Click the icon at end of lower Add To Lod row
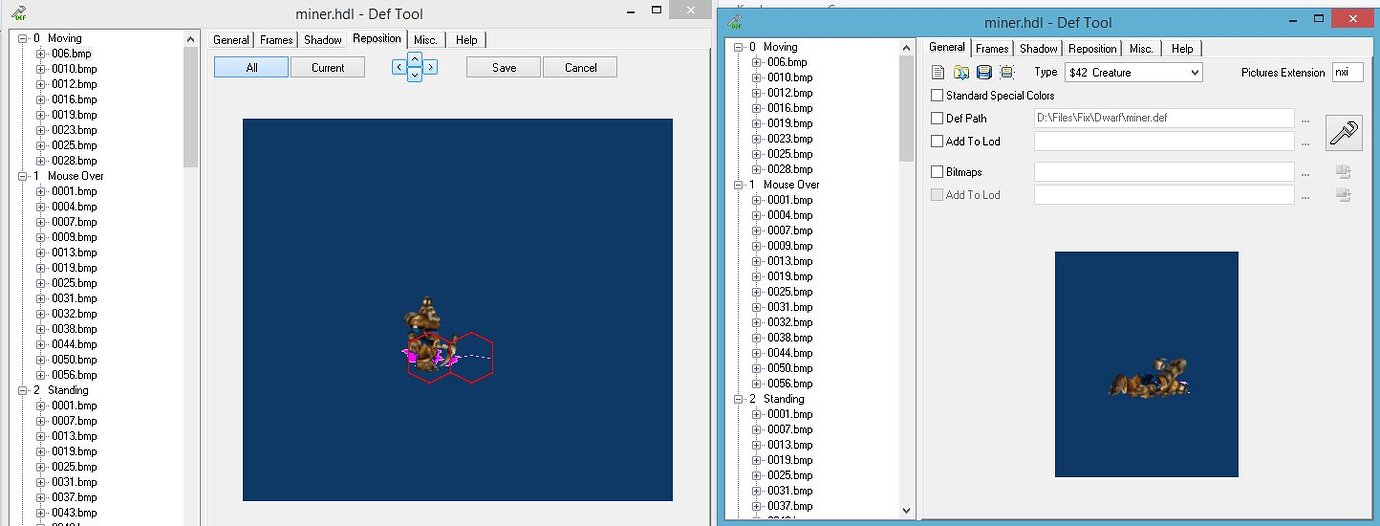1380x526 pixels. (1343, 195)
